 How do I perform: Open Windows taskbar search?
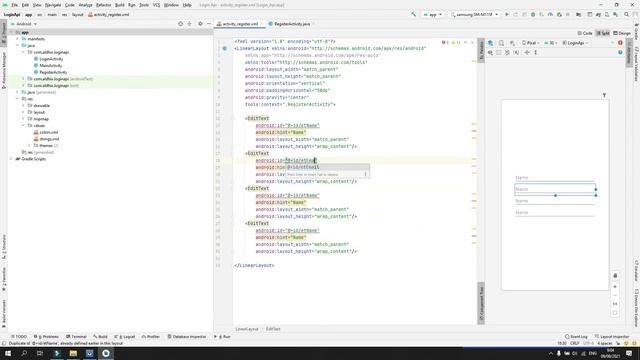(x=24, y=353)
